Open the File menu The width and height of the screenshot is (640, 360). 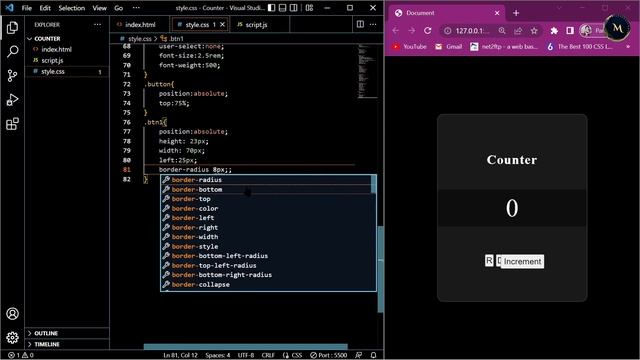(27, 8)
